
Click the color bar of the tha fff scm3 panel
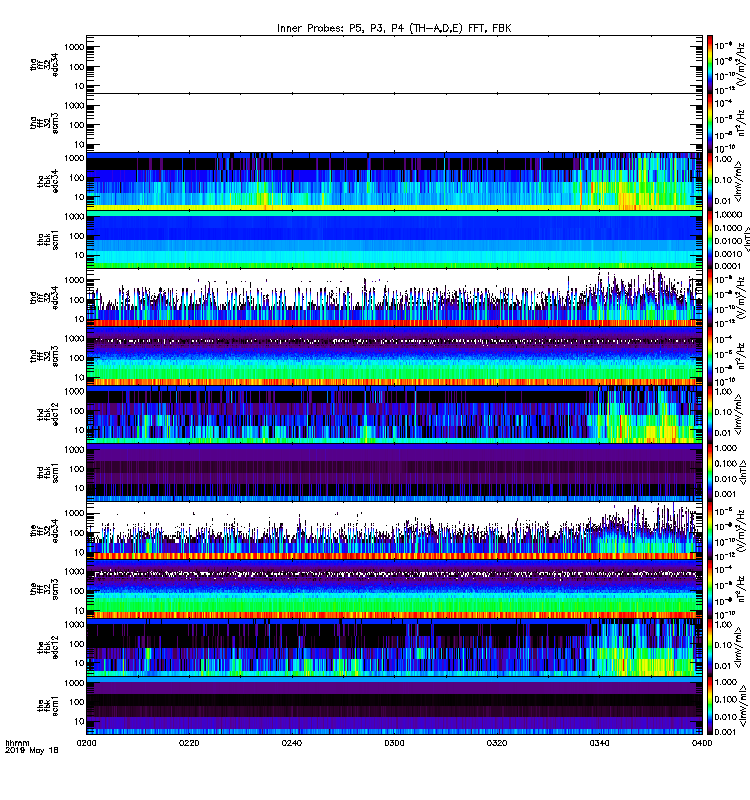point(710,123)
